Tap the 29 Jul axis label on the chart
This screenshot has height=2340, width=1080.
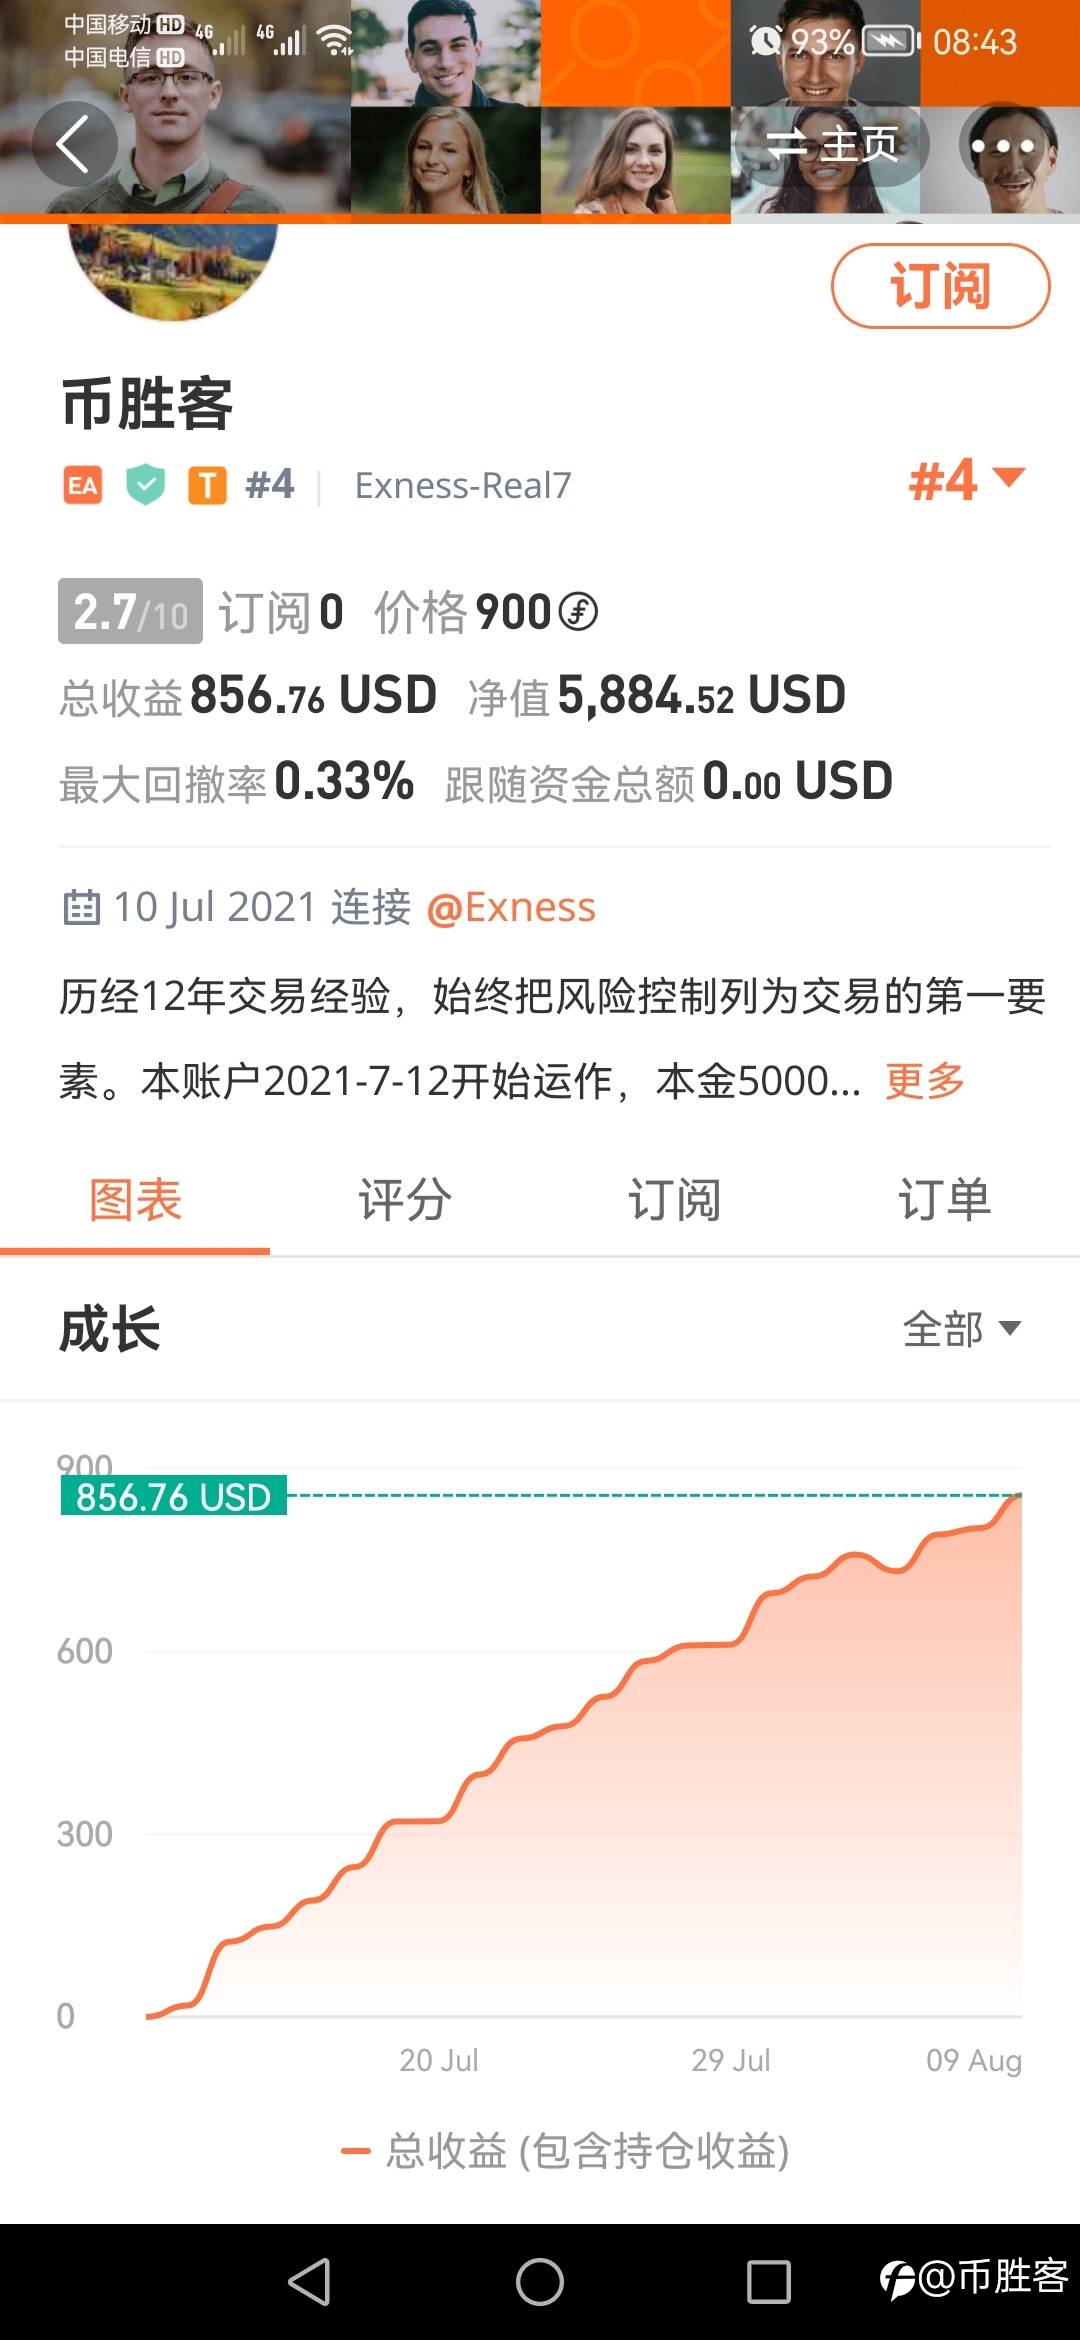tap(731, 2060)
